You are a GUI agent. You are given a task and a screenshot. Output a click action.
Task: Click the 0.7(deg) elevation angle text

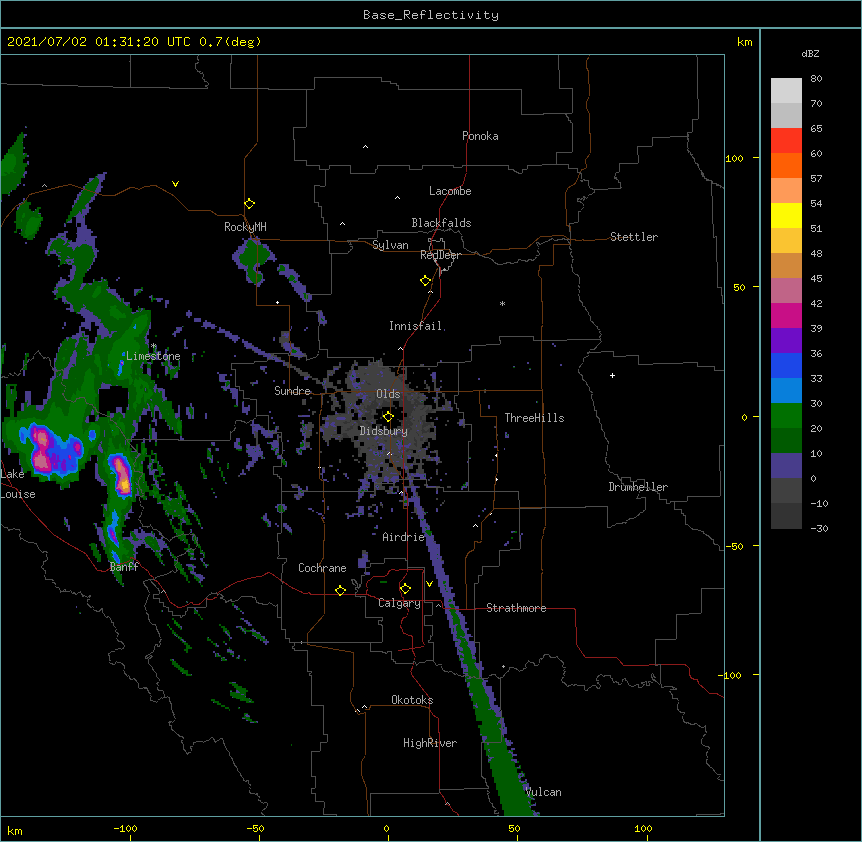pos(230,42)
